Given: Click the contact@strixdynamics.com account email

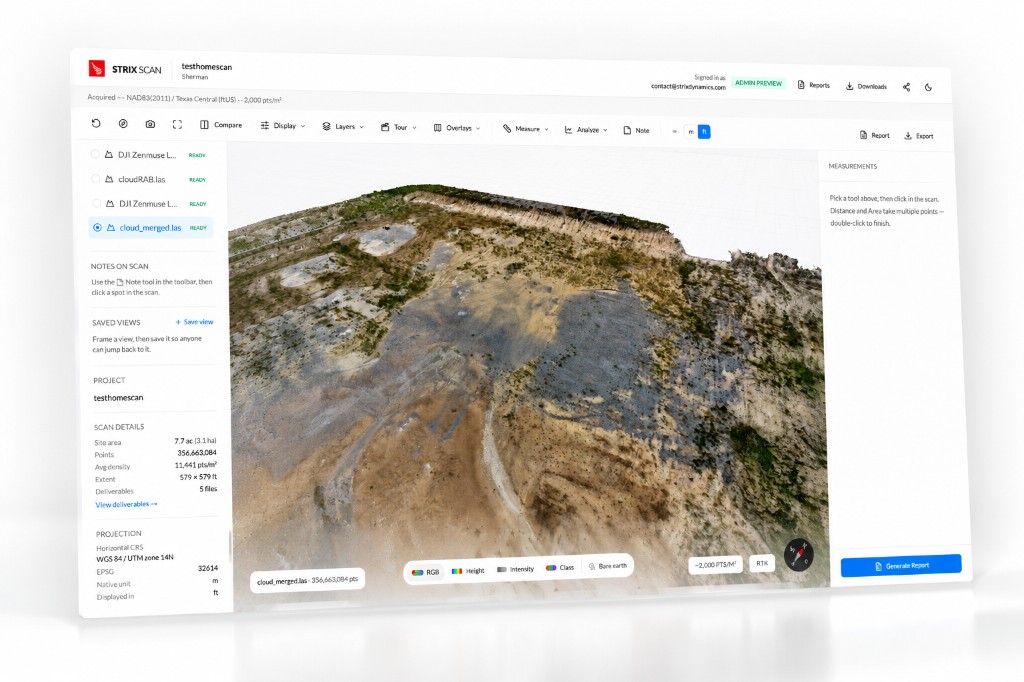Looking at the screenshot, I should tap(688, 86).
